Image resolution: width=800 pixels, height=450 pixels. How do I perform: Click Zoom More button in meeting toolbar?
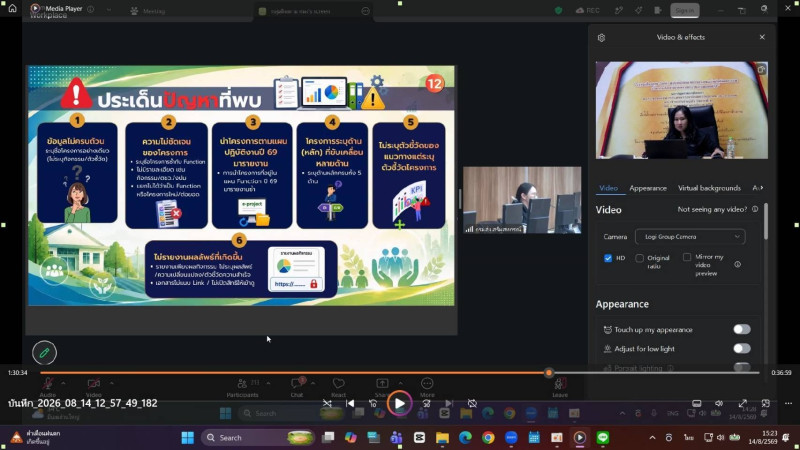(427, 387)
